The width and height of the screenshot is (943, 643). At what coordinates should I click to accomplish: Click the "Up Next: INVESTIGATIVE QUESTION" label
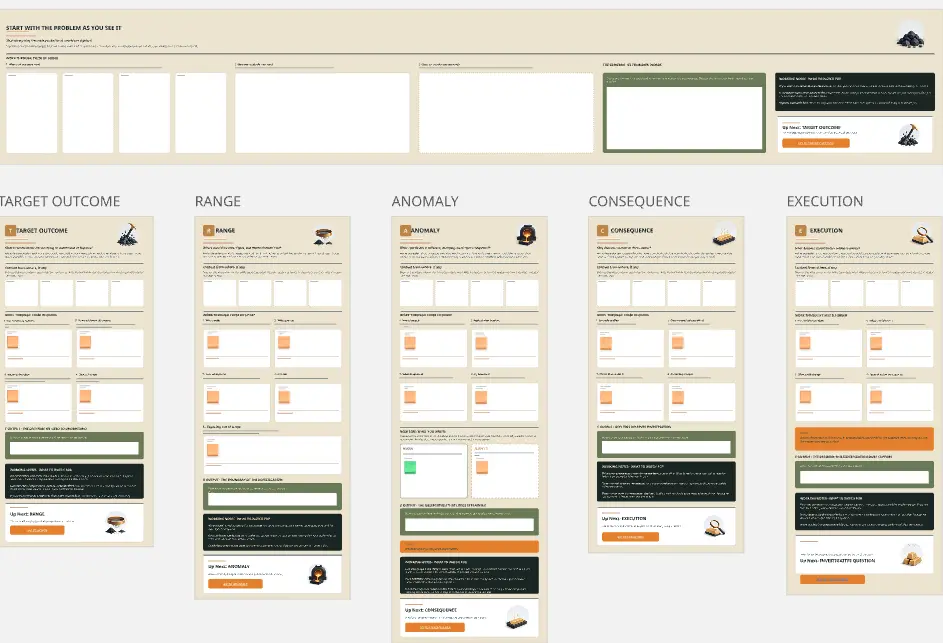(837, 561)
